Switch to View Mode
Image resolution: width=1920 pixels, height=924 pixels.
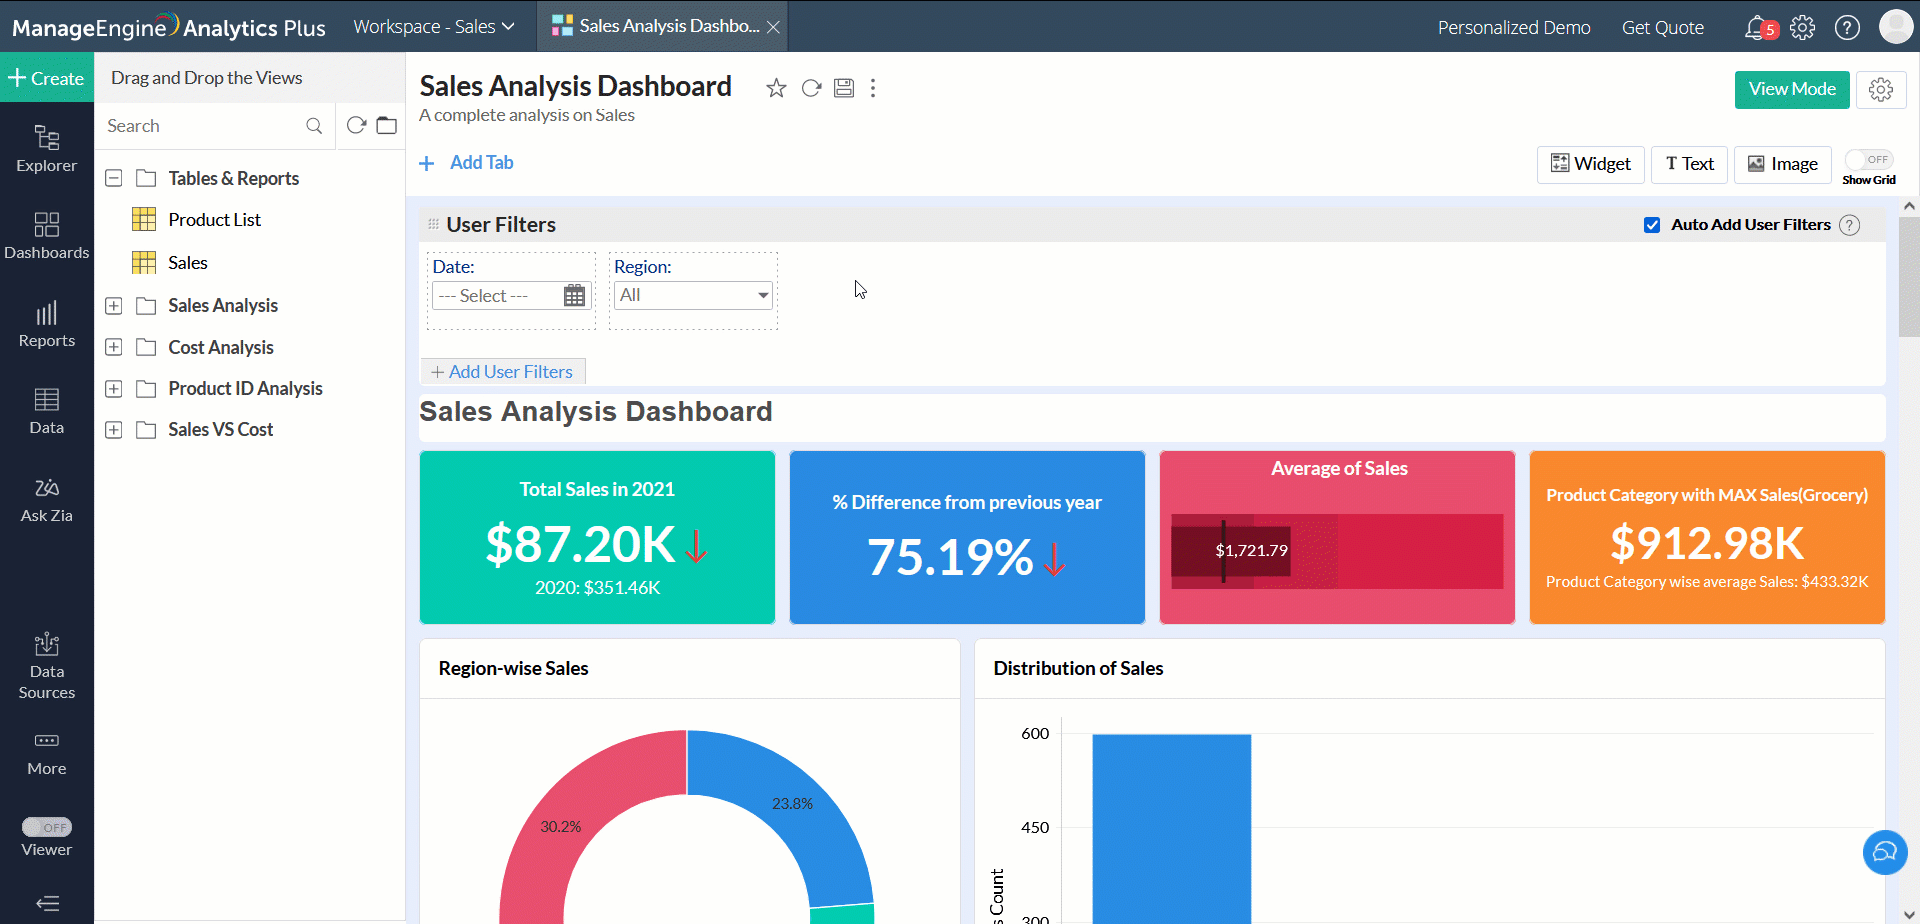coord(1792,89)
